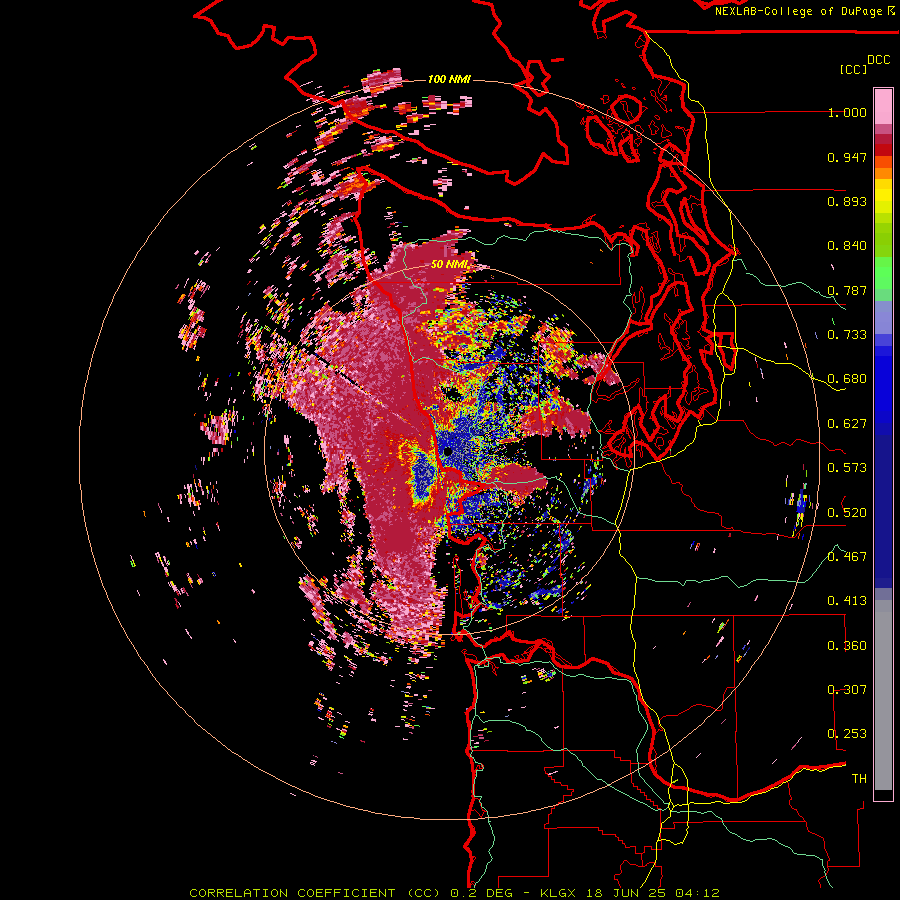Click the 0.947 value on the color scale
Viewport: 900px width, 900px height.
pyautogui.click(x=847, y=157)
